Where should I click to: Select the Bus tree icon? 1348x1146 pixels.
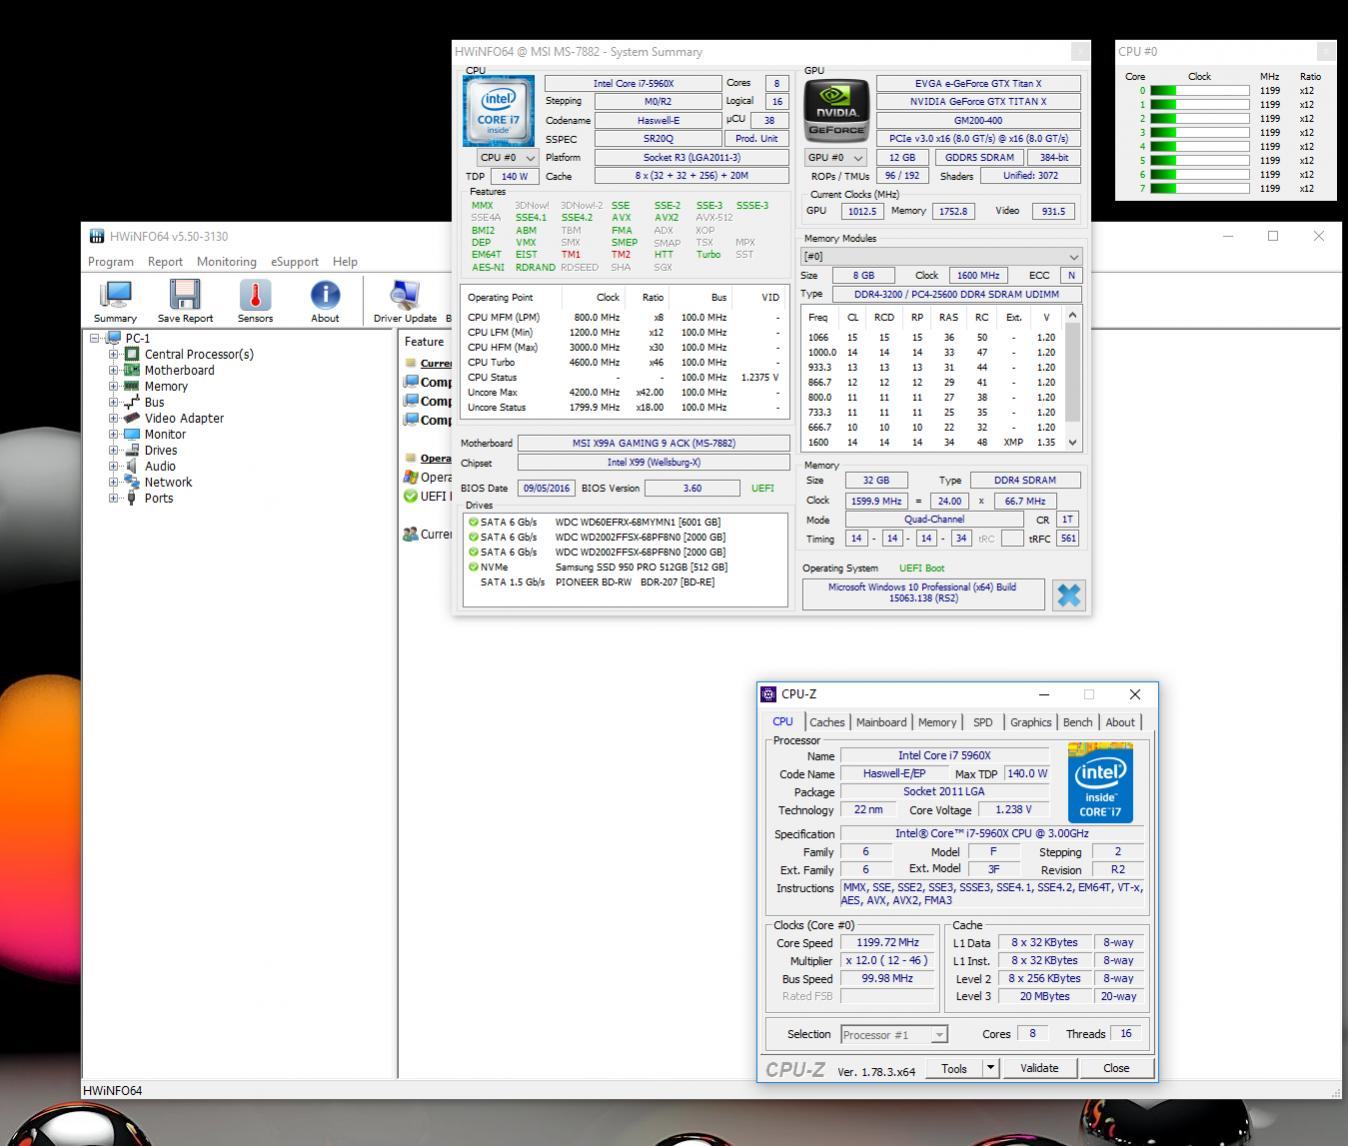pyautogui.click(x=132, y=402)
